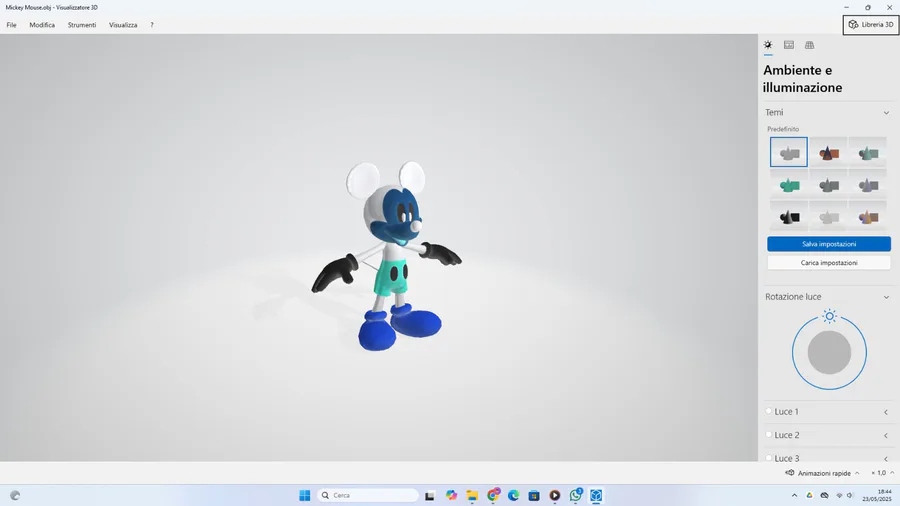Select the bright green theme thumbnail

[x=789, y=184]
